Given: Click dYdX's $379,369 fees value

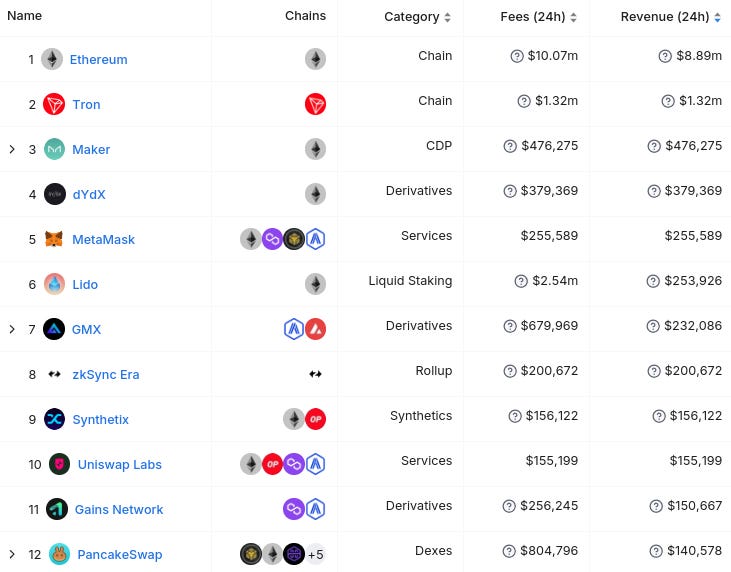Looking at the screenshot, I should pyautogui.click(x=549, y=191).
